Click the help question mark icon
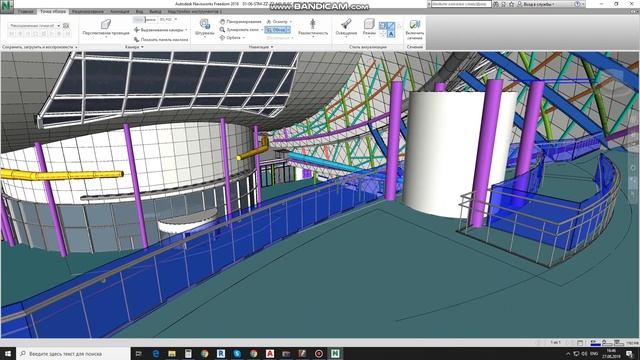The image size is (640, 360). (x=577, y=4)
